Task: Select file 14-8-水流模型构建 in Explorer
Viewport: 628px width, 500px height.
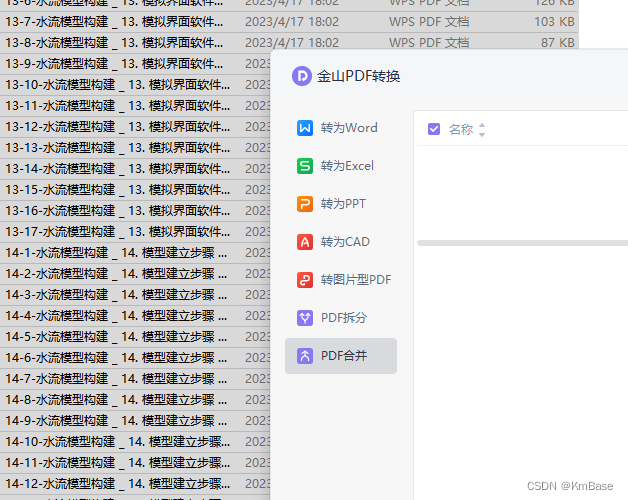Action: [x=116, y=400]
